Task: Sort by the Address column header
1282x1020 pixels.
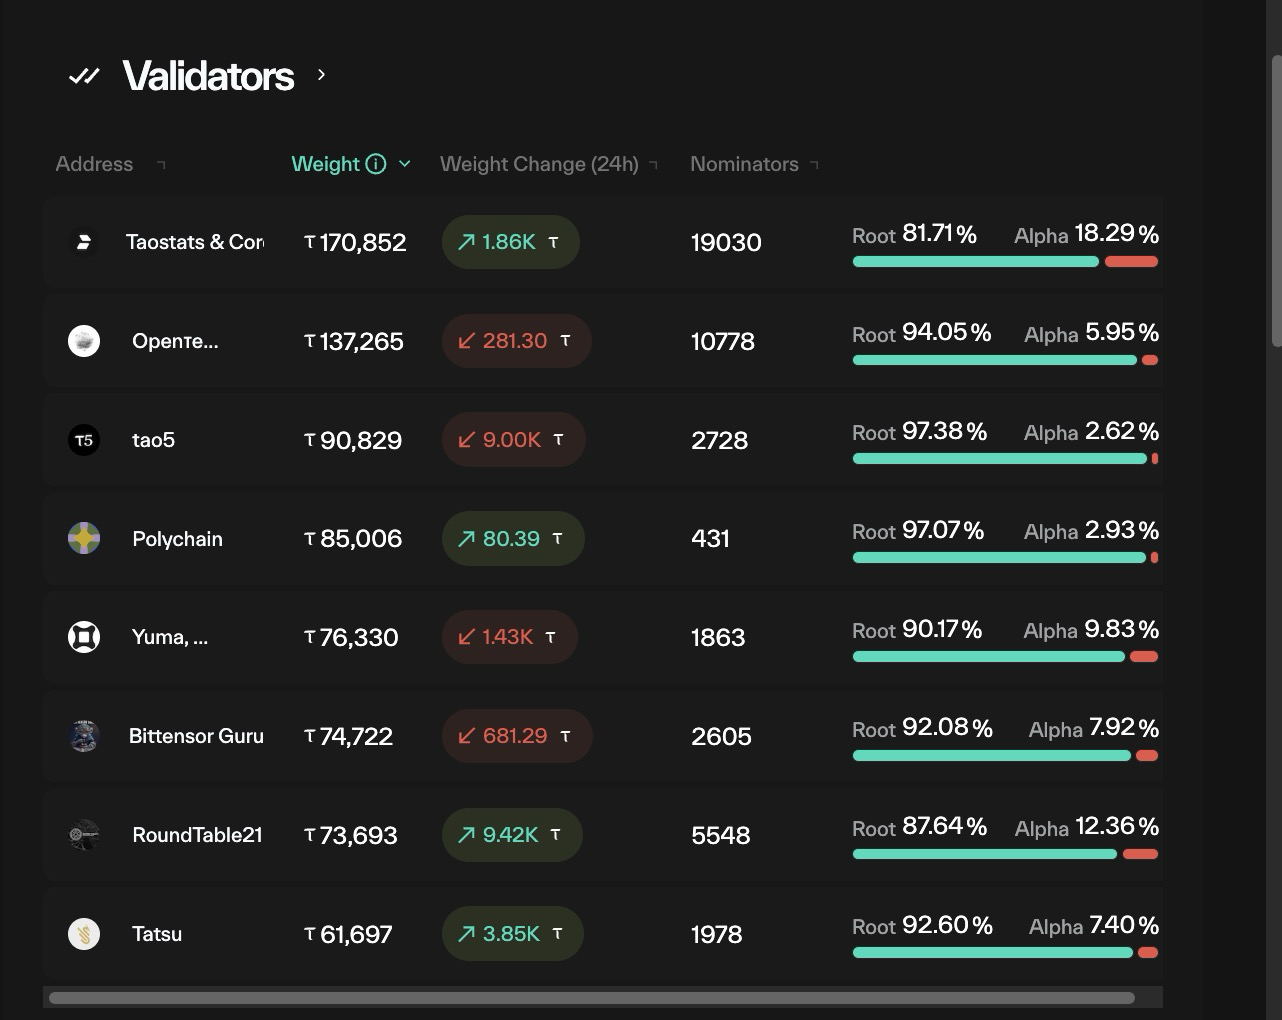Action: pyautogui.click(x=94, y=164)
